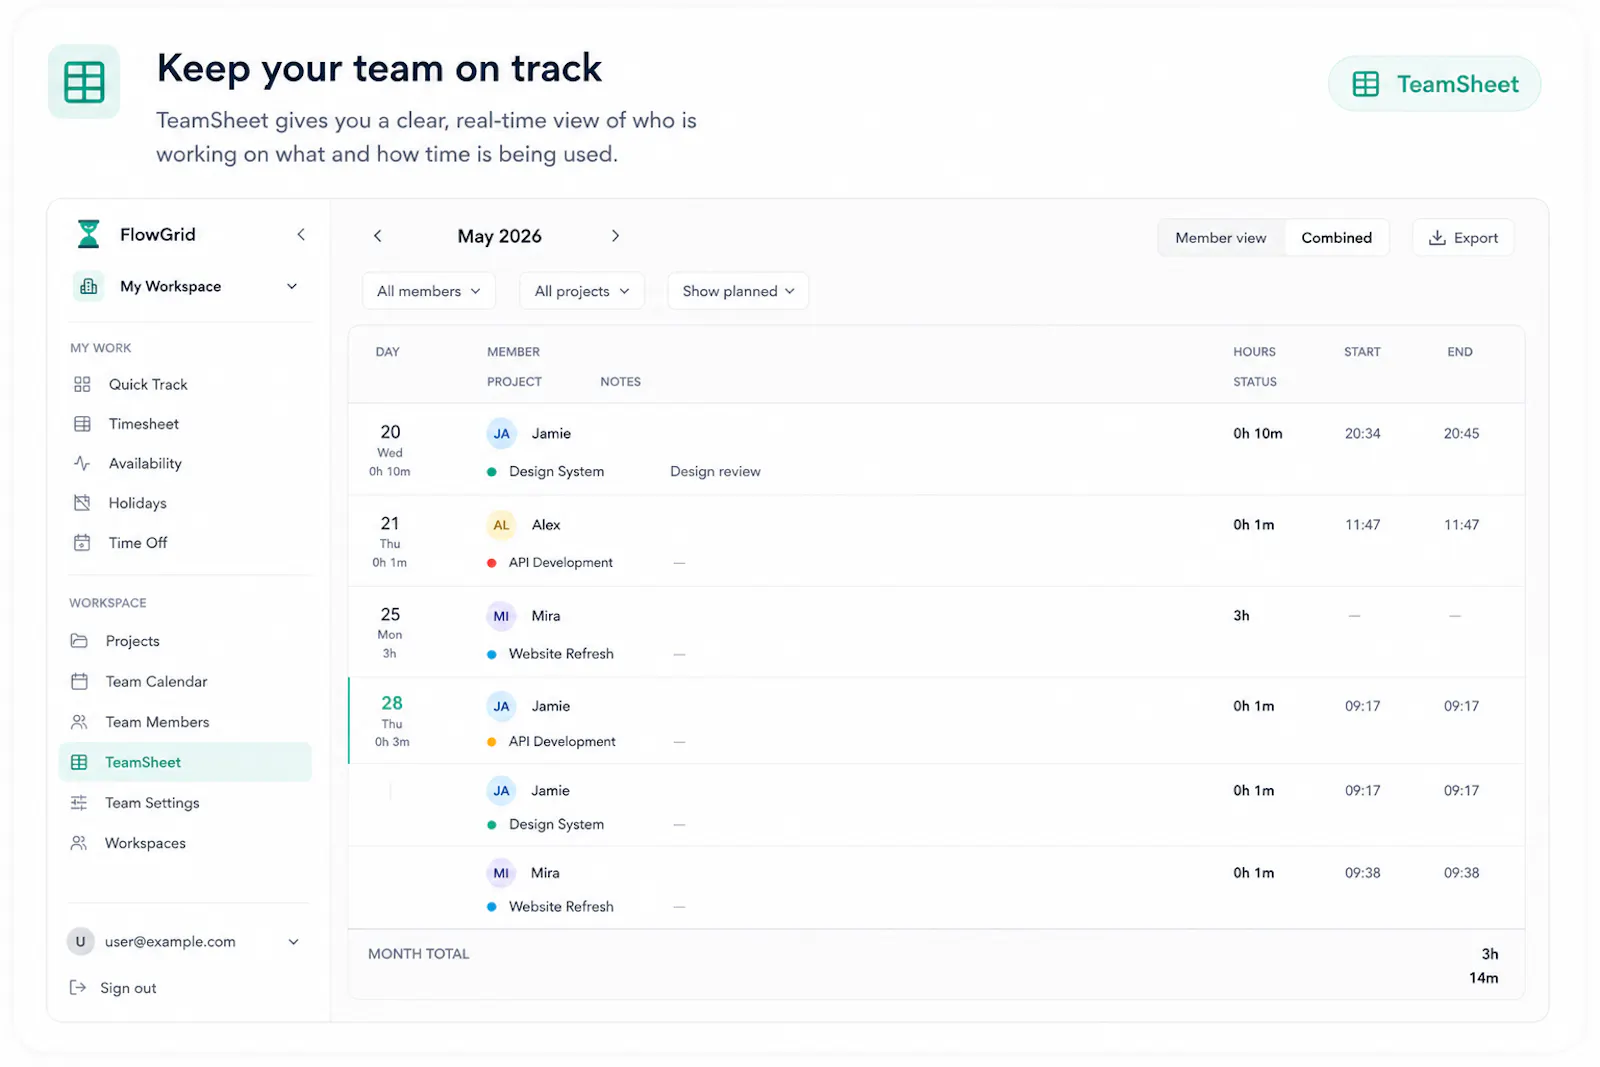Click the TeamSheet badge icon top right

pos(1366,84)
